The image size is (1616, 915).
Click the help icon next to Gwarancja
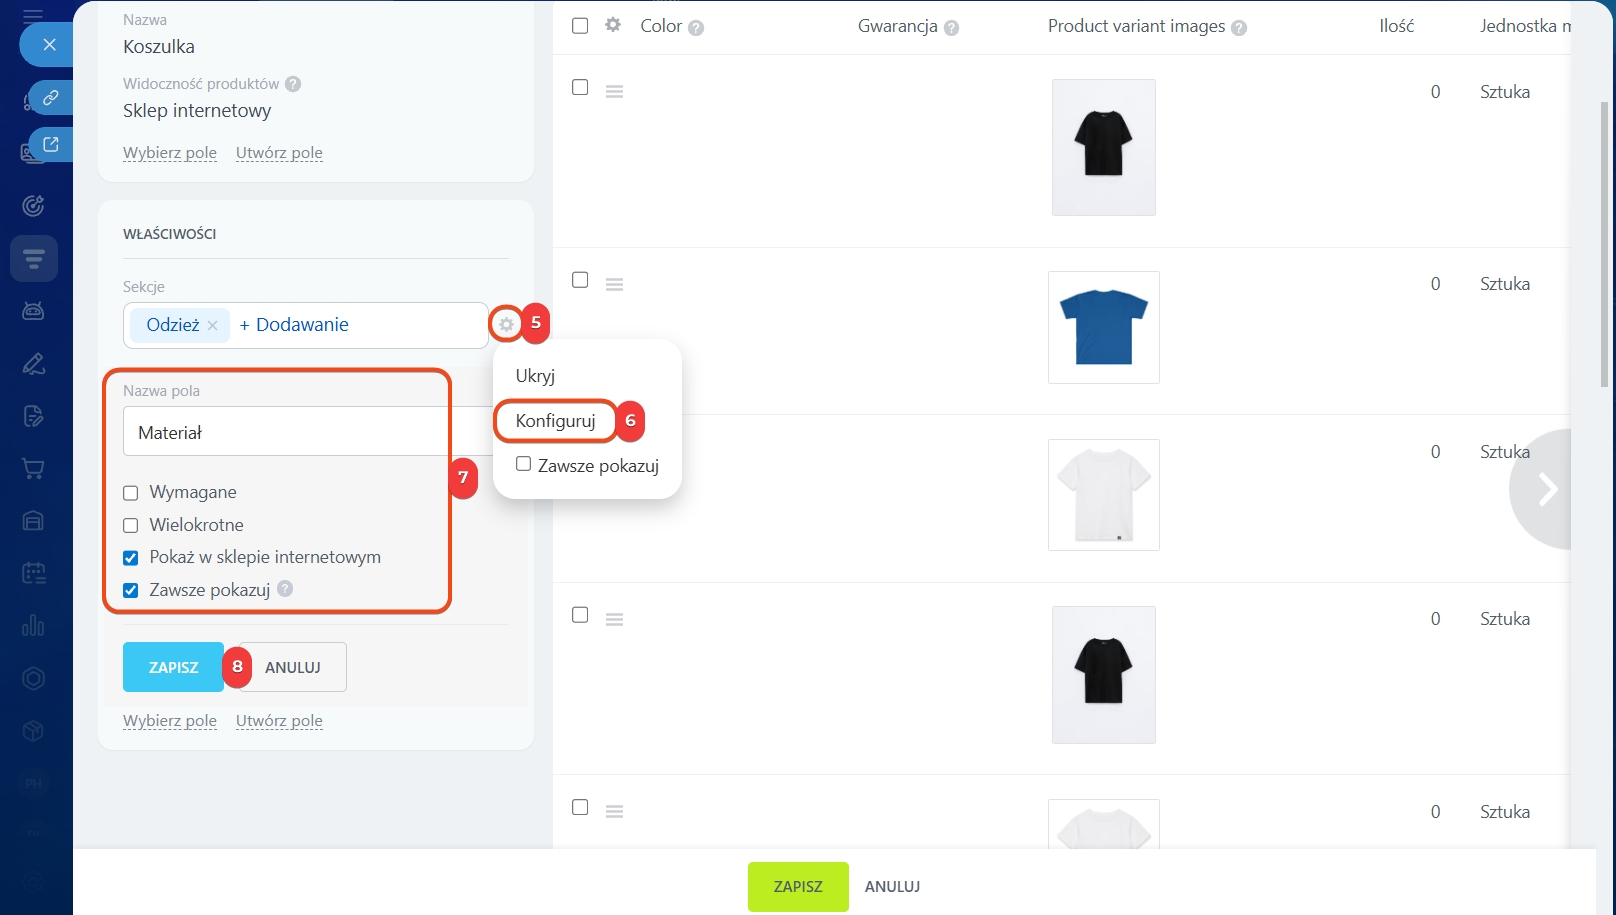(951, 28)
